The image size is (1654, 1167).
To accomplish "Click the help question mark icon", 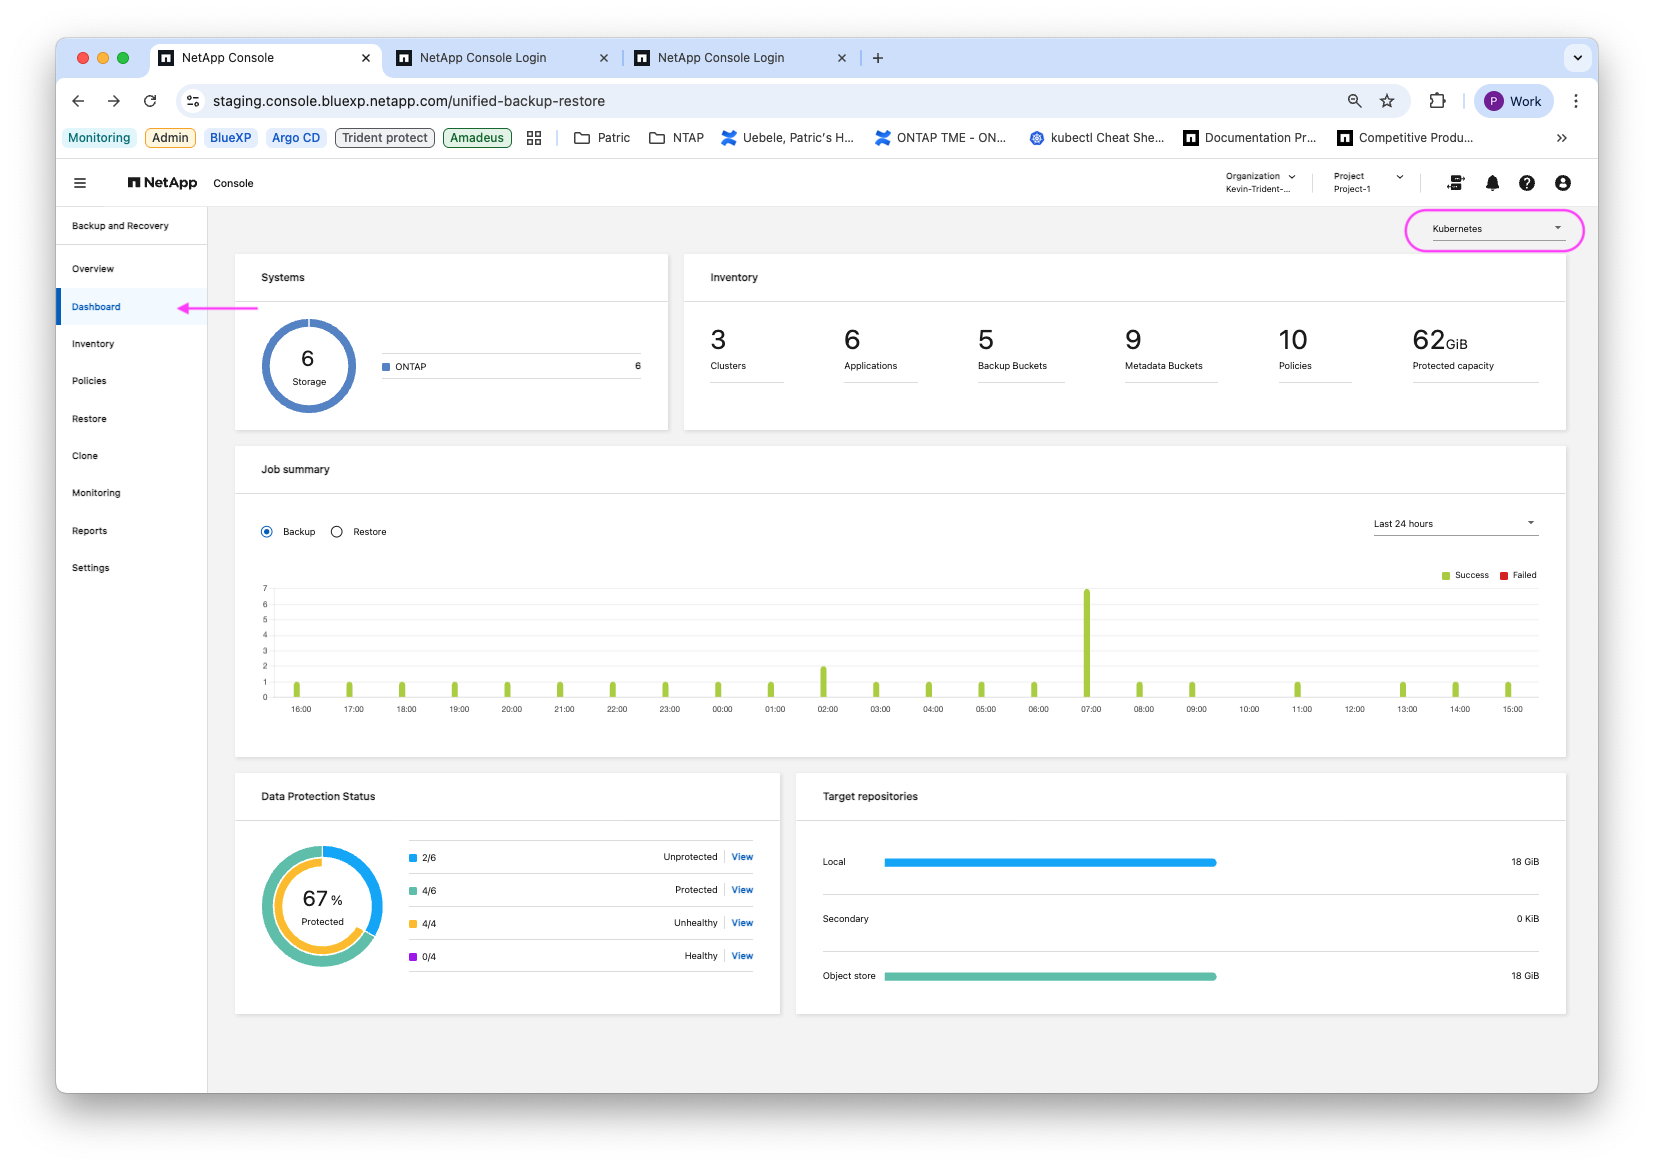I will point(1527,183).
